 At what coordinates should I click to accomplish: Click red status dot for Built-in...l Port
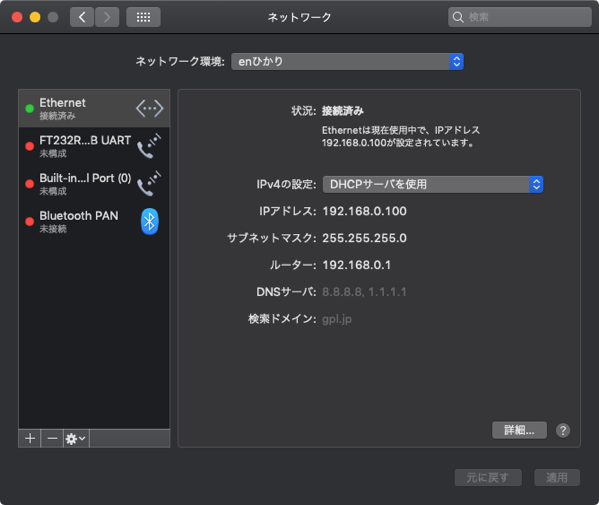(29, 184)
